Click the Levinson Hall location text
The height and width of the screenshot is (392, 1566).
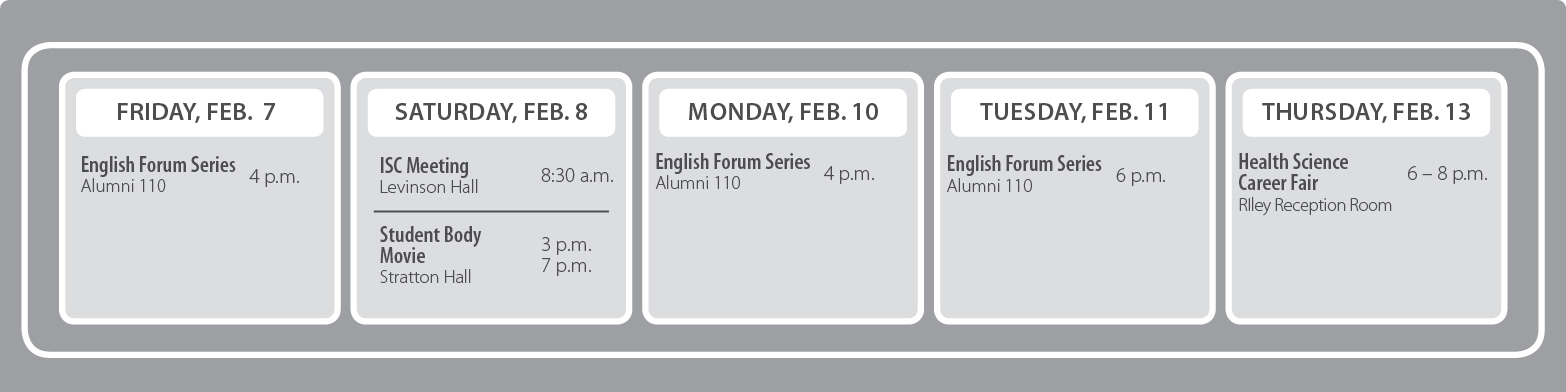pos(429,187)
